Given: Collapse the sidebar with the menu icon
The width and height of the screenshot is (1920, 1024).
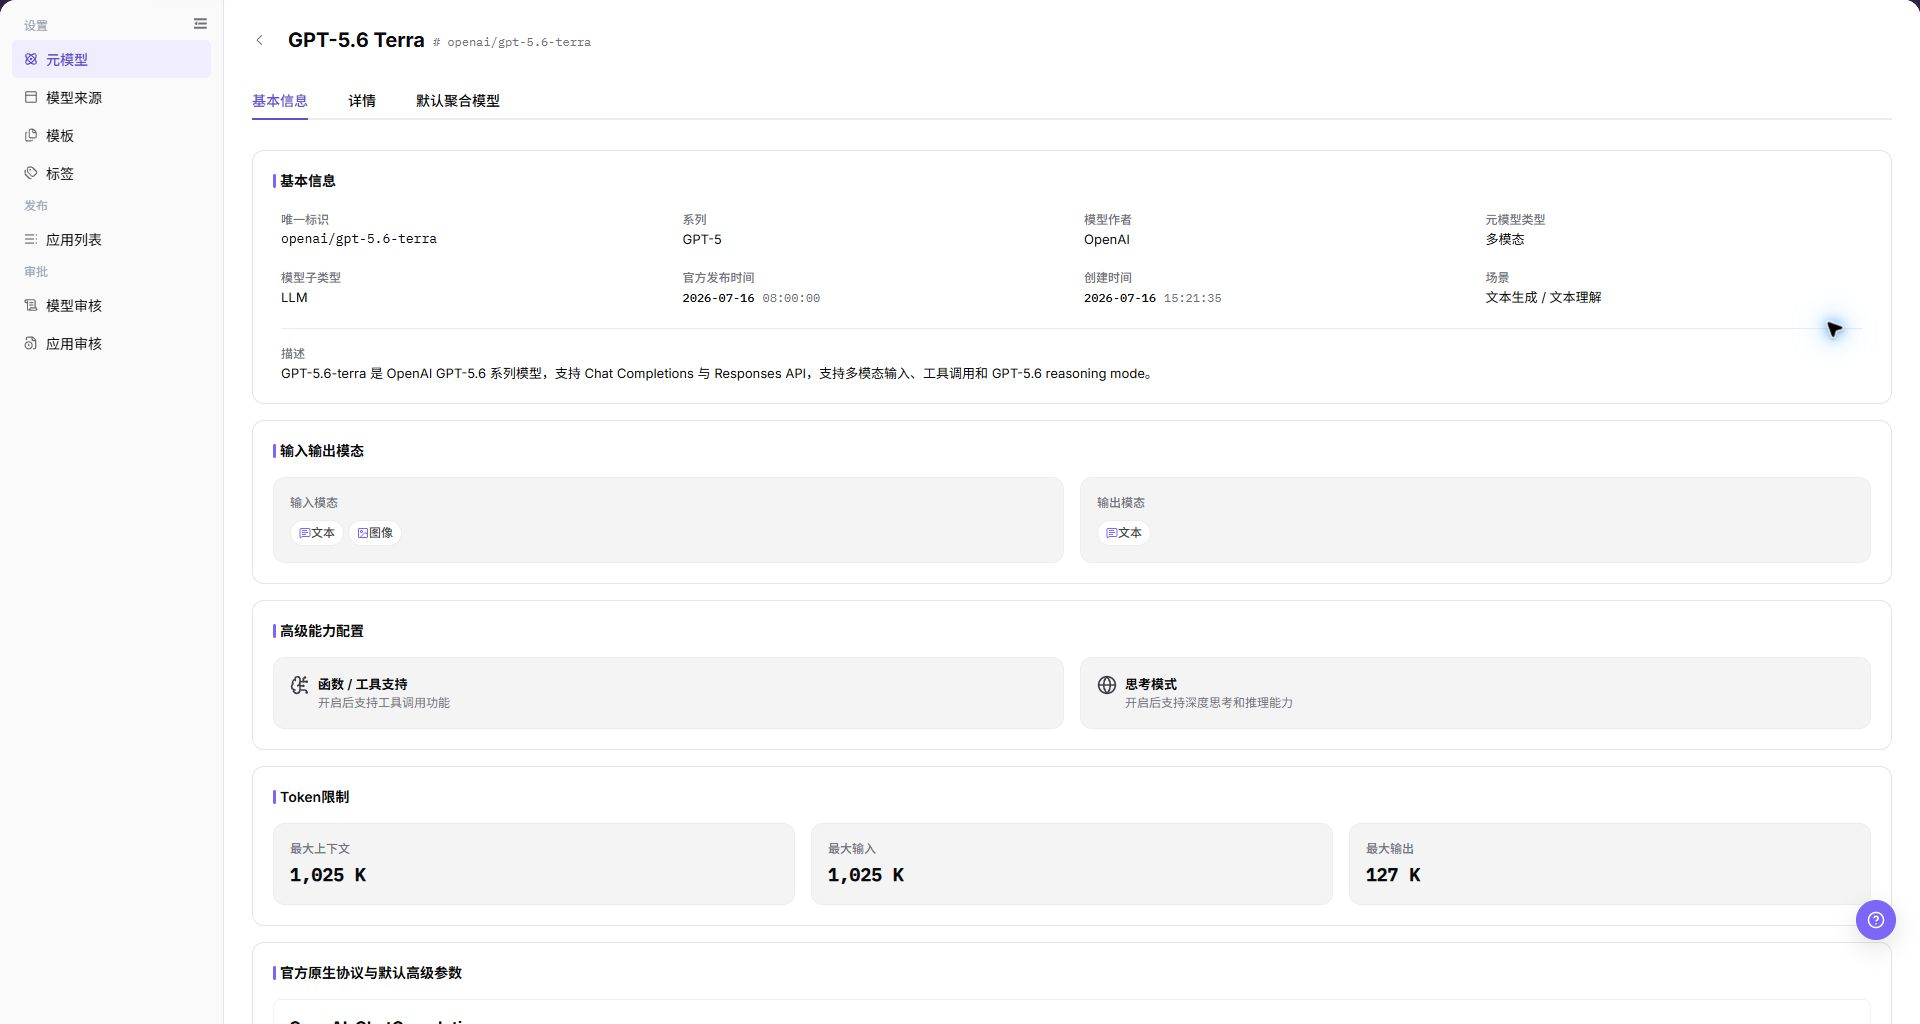Looking at the screenshot, I should (x=200, y=24).
